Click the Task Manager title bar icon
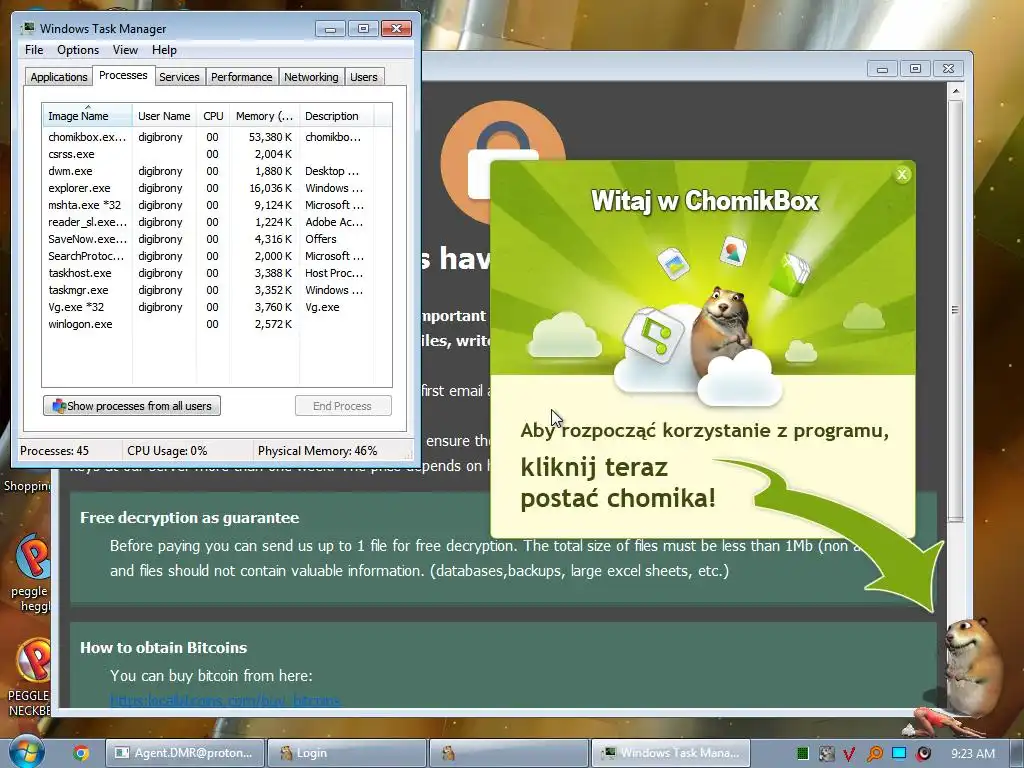 (x=27, y=28)
